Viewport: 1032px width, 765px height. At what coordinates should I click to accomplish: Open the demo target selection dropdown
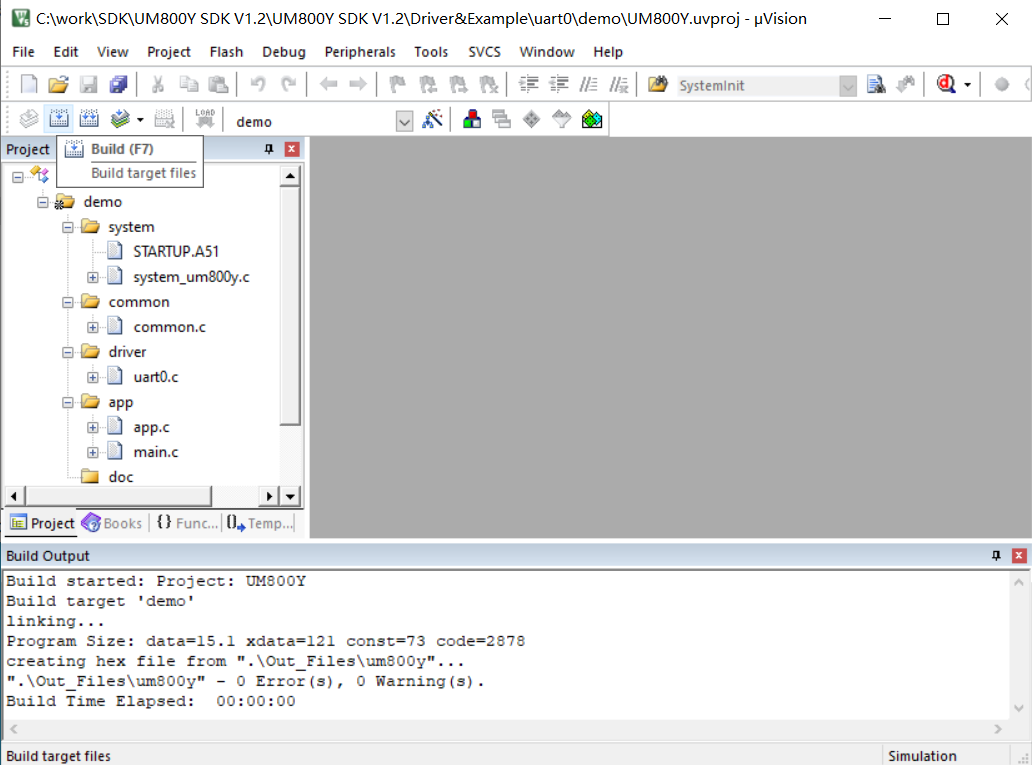click(x=404, y=121)
